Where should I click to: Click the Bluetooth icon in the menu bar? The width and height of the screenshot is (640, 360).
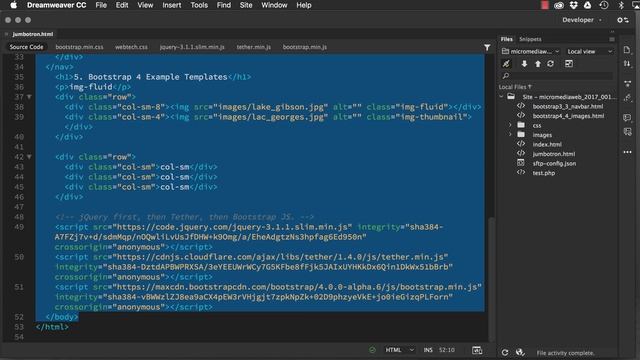621,5
